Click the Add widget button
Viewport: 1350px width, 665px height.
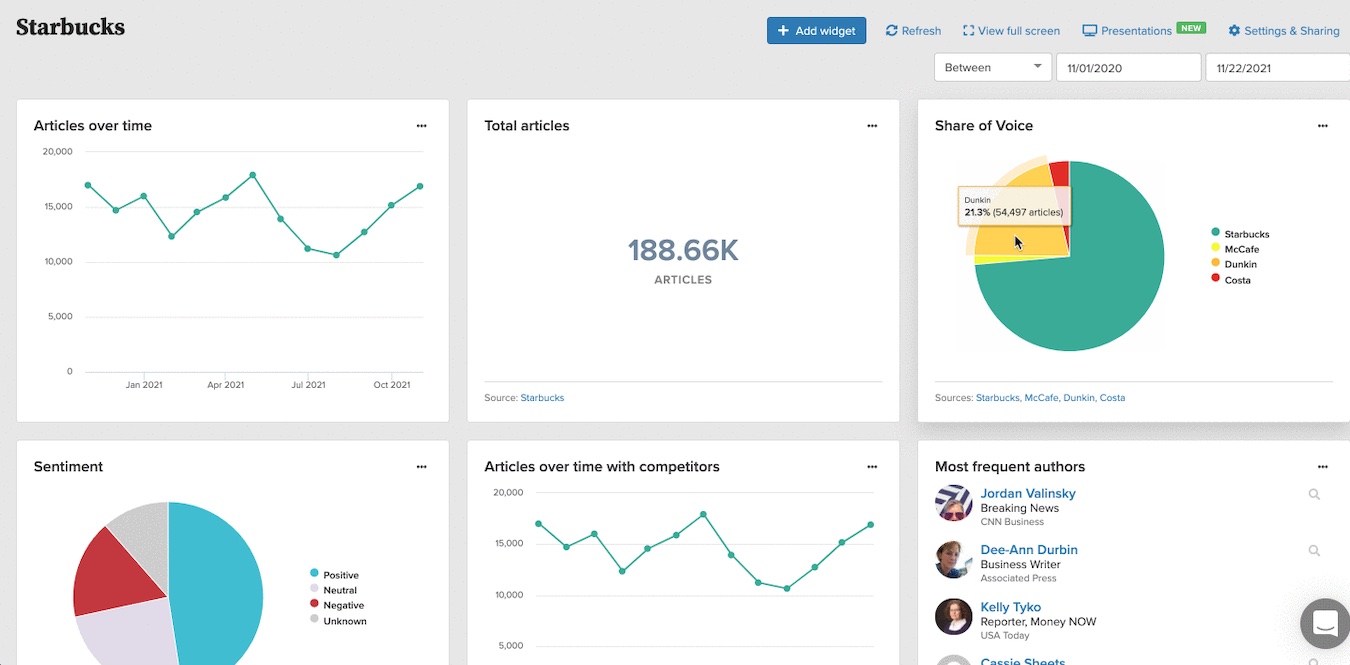tap(816, 31)
